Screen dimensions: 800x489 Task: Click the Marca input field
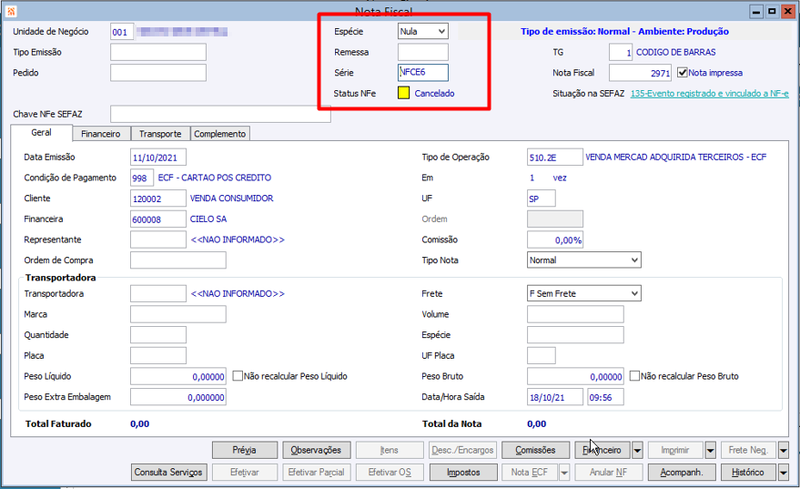click(x=178, y=314)
